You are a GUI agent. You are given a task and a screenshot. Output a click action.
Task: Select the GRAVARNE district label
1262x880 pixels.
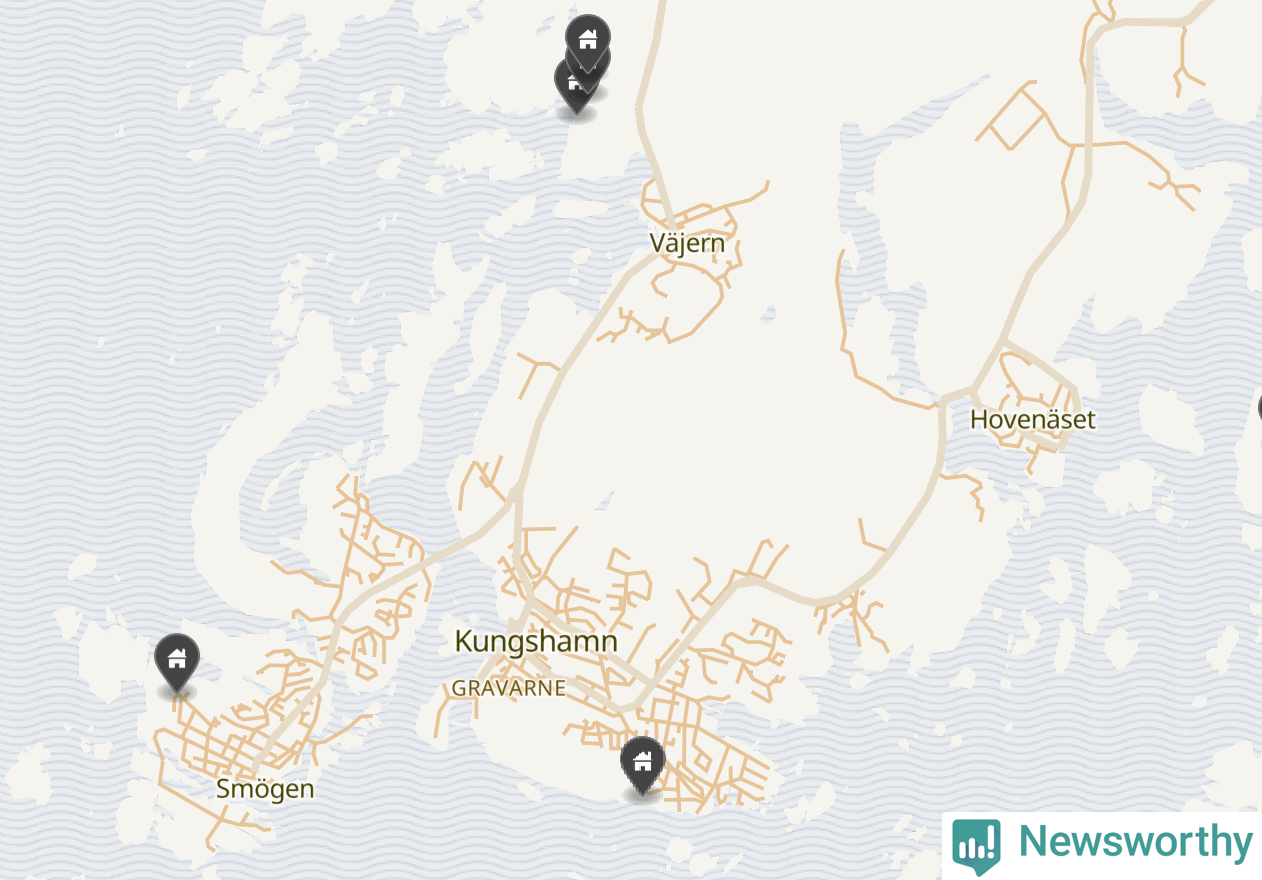[x=508, y=688]
